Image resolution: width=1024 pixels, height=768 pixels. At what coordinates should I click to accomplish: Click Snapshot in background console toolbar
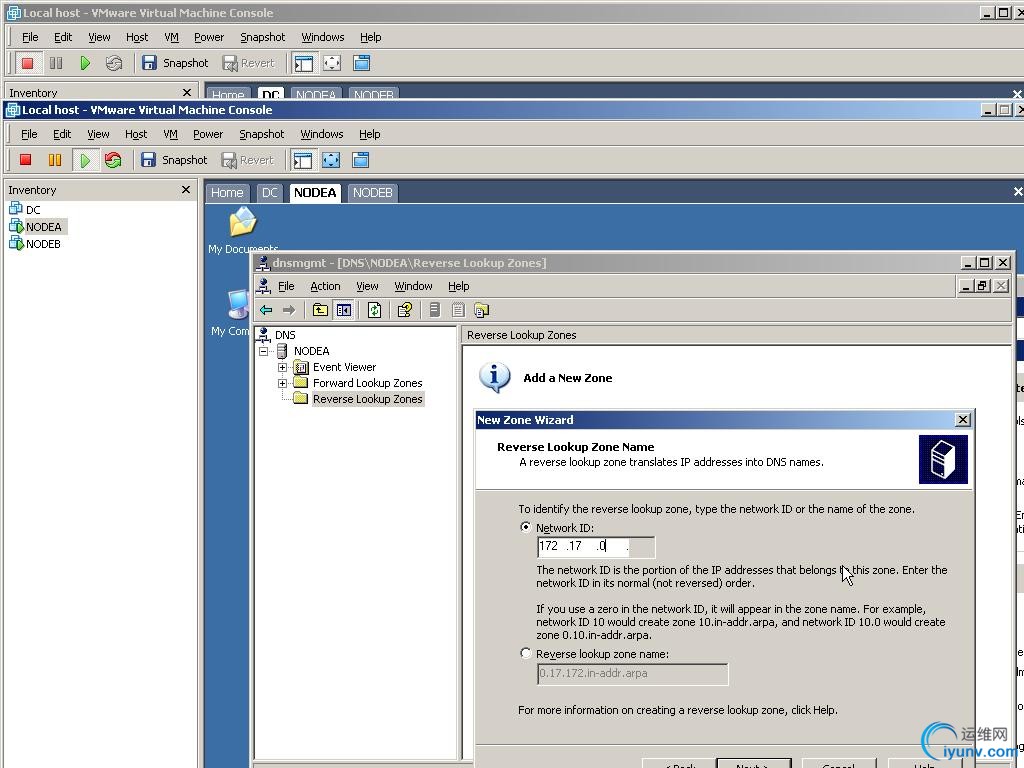[x=176, y=63]
